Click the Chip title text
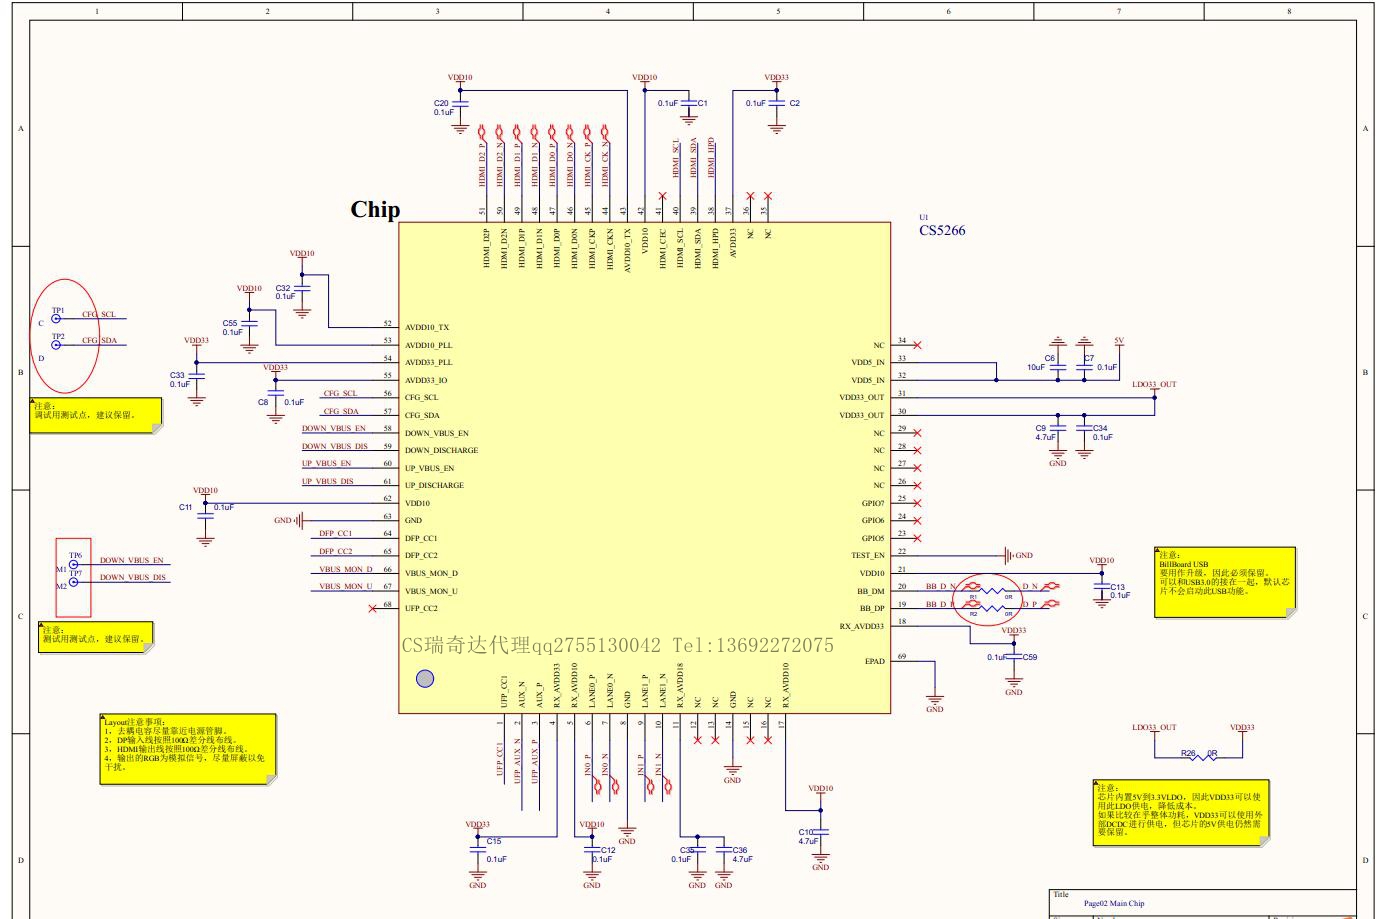 click(375, 209)
